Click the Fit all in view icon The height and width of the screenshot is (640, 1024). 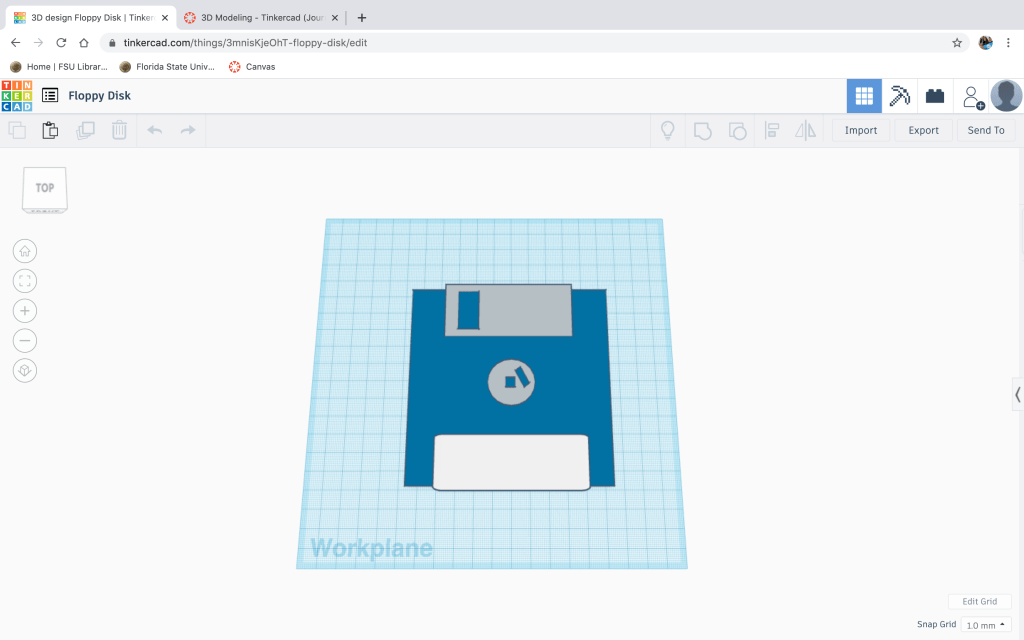click(25, 281)
